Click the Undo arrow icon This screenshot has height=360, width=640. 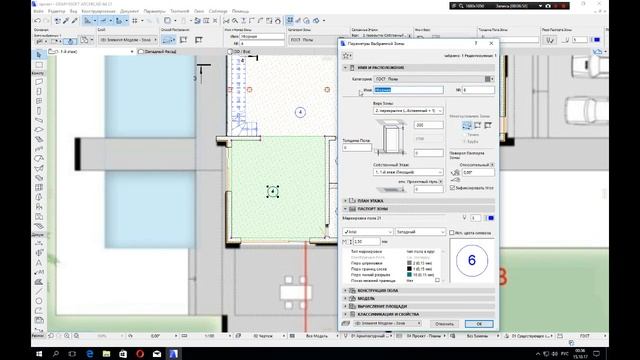pos(38,20)
